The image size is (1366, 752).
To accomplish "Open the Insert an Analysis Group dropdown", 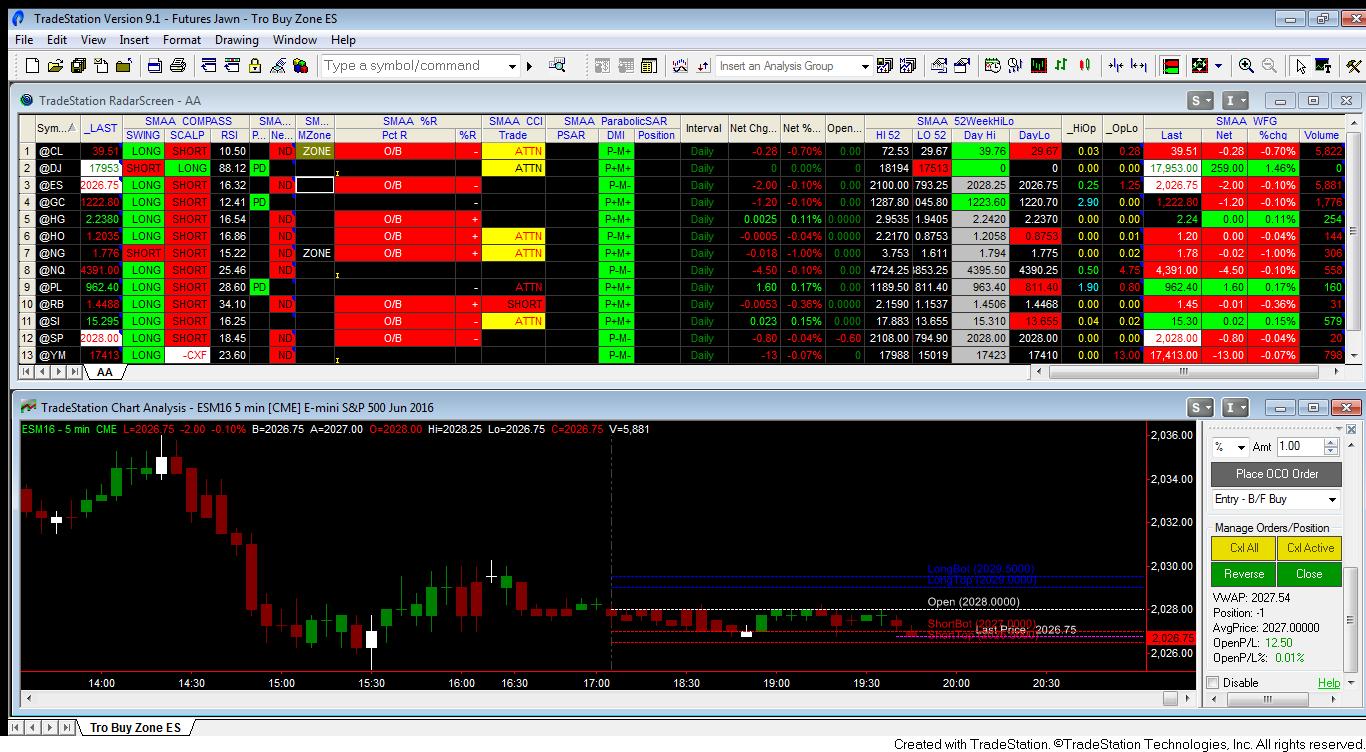I will pyautogui.click(x=866, y=65).
